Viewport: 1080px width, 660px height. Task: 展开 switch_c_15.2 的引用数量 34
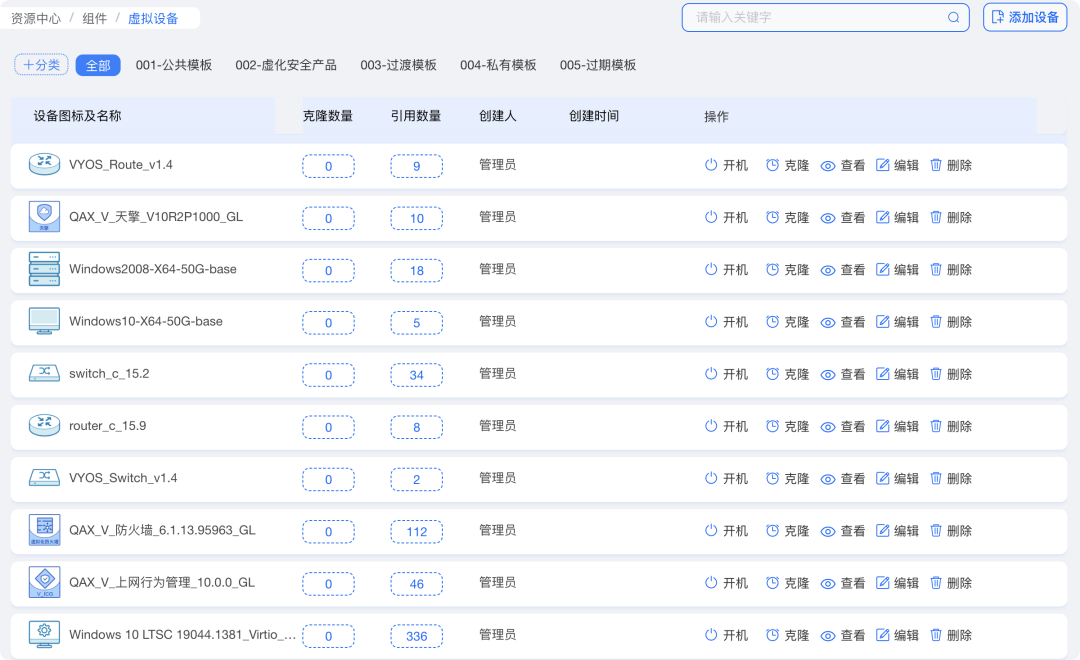coord(416,374)
